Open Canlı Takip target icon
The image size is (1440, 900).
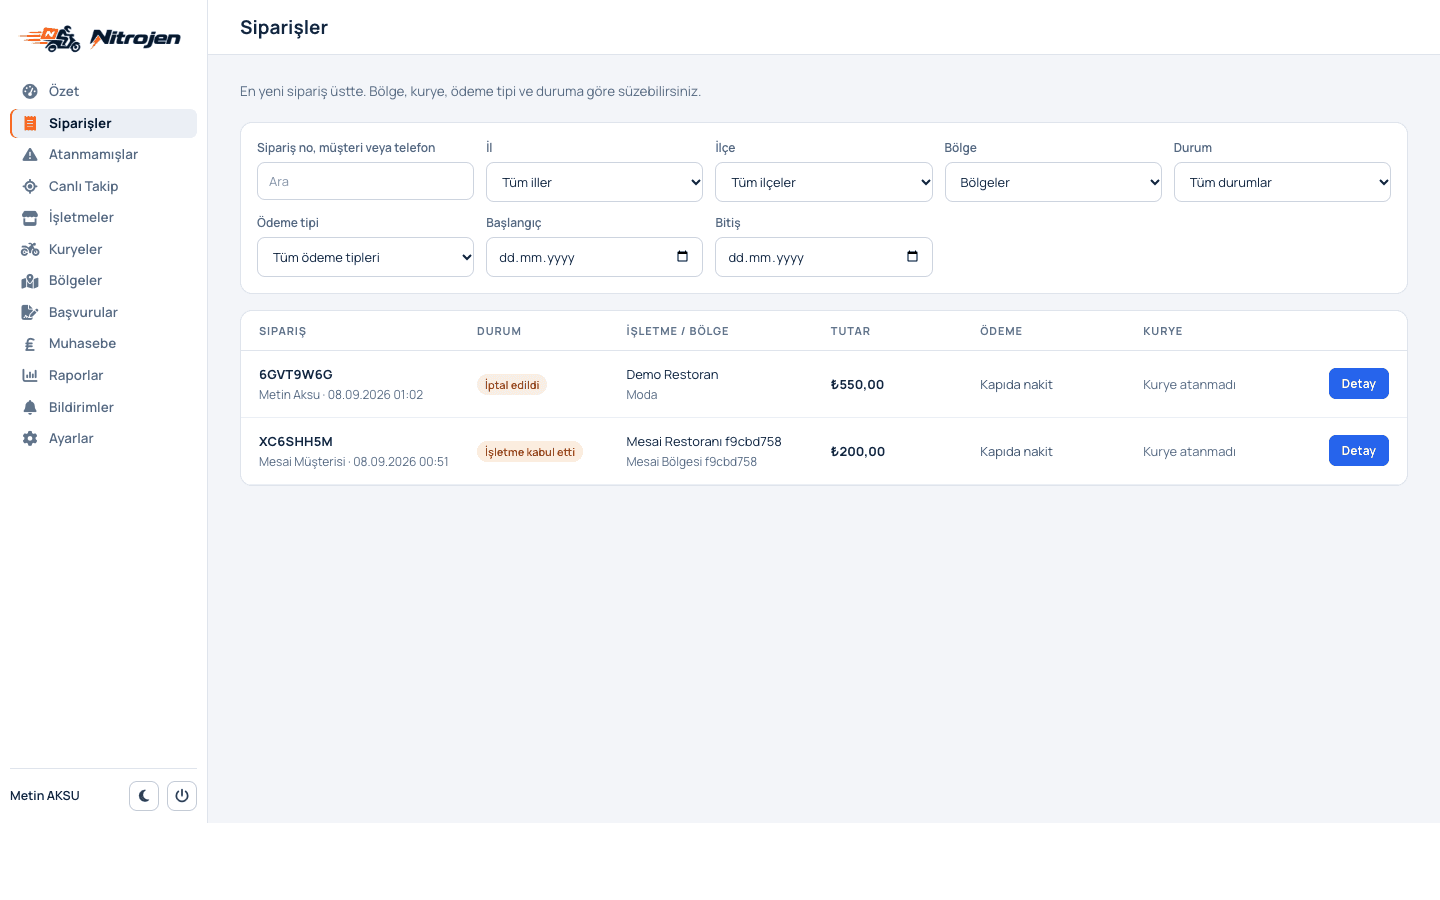30,186
